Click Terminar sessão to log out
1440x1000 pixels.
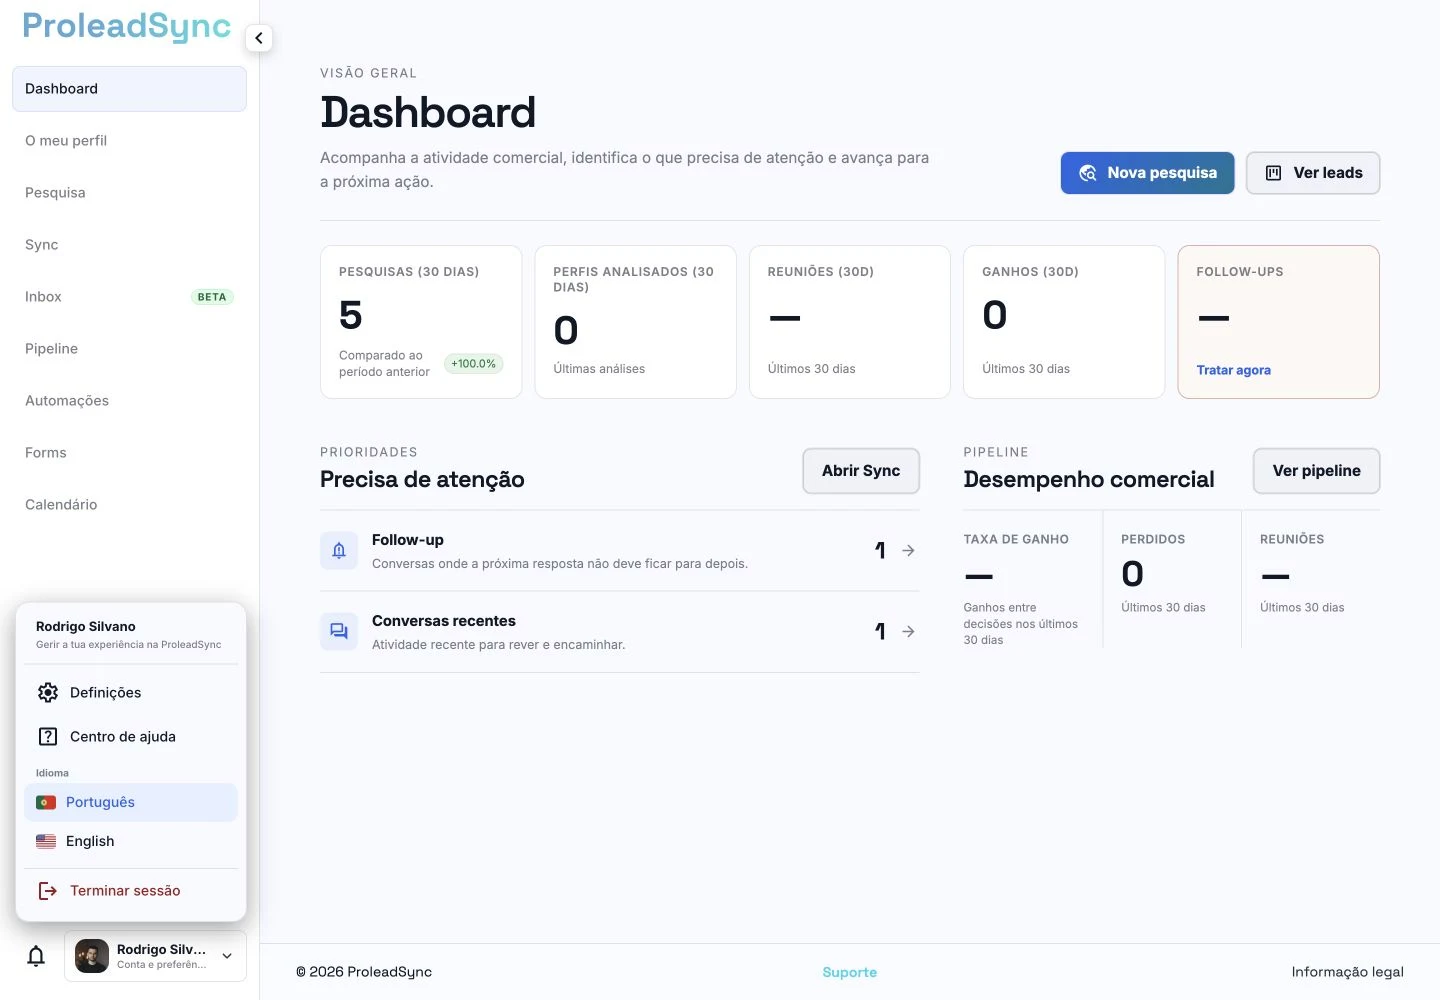click(131, 891)
